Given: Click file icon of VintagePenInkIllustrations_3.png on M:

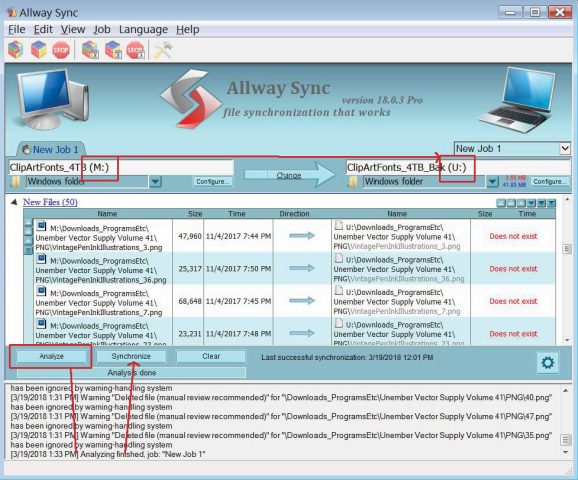Looking at the screenshot, I should [x=41, y=226].
